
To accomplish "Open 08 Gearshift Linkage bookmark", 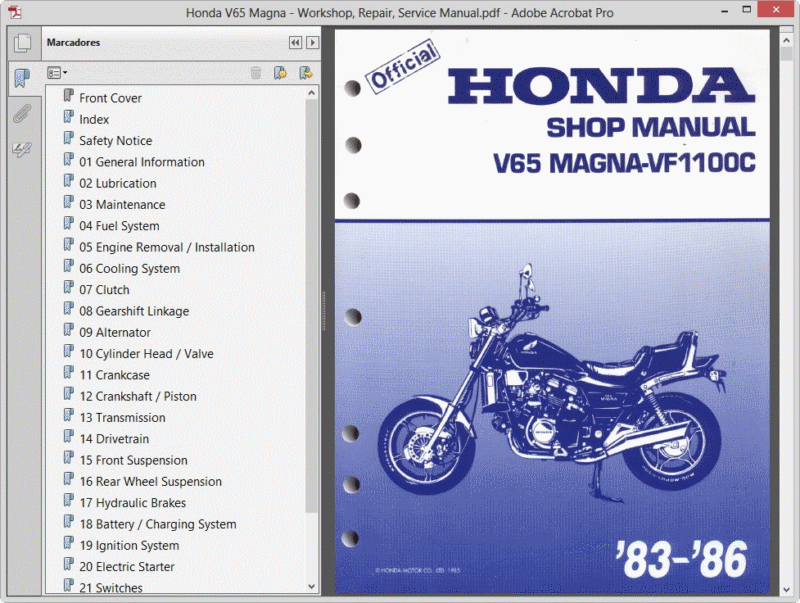I will tap(134, 311).
